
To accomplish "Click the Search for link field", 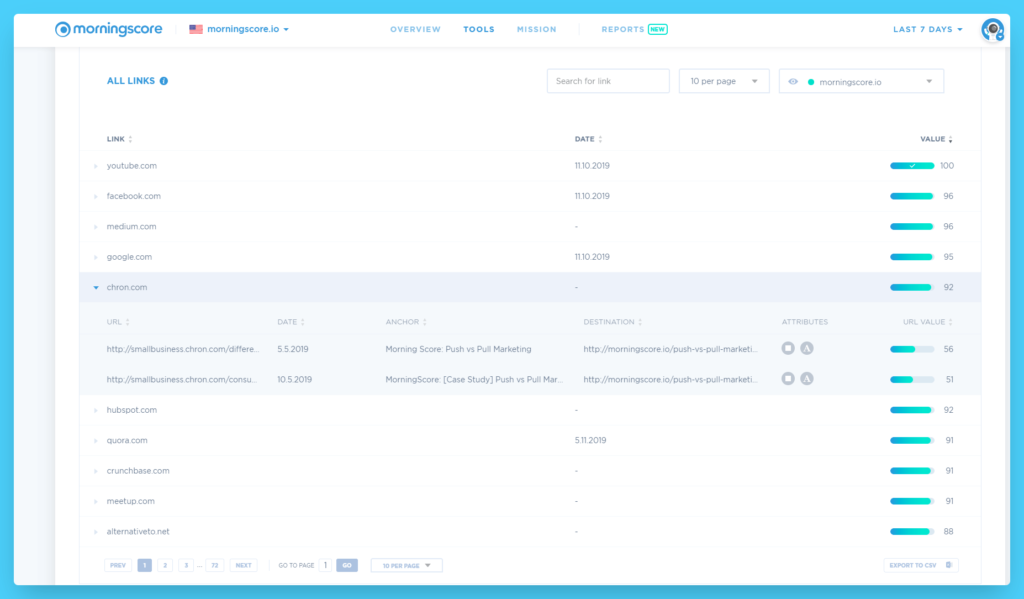I will coord(608,81).
